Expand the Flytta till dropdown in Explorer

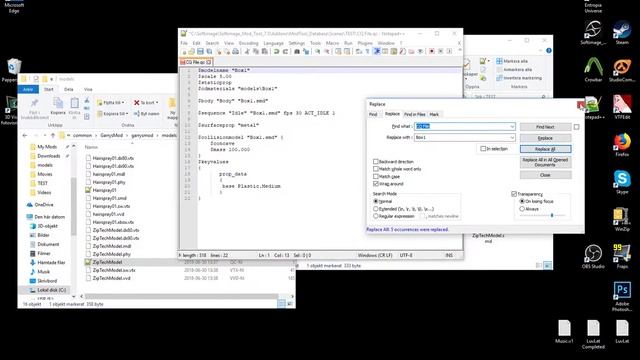coord(123,102)
